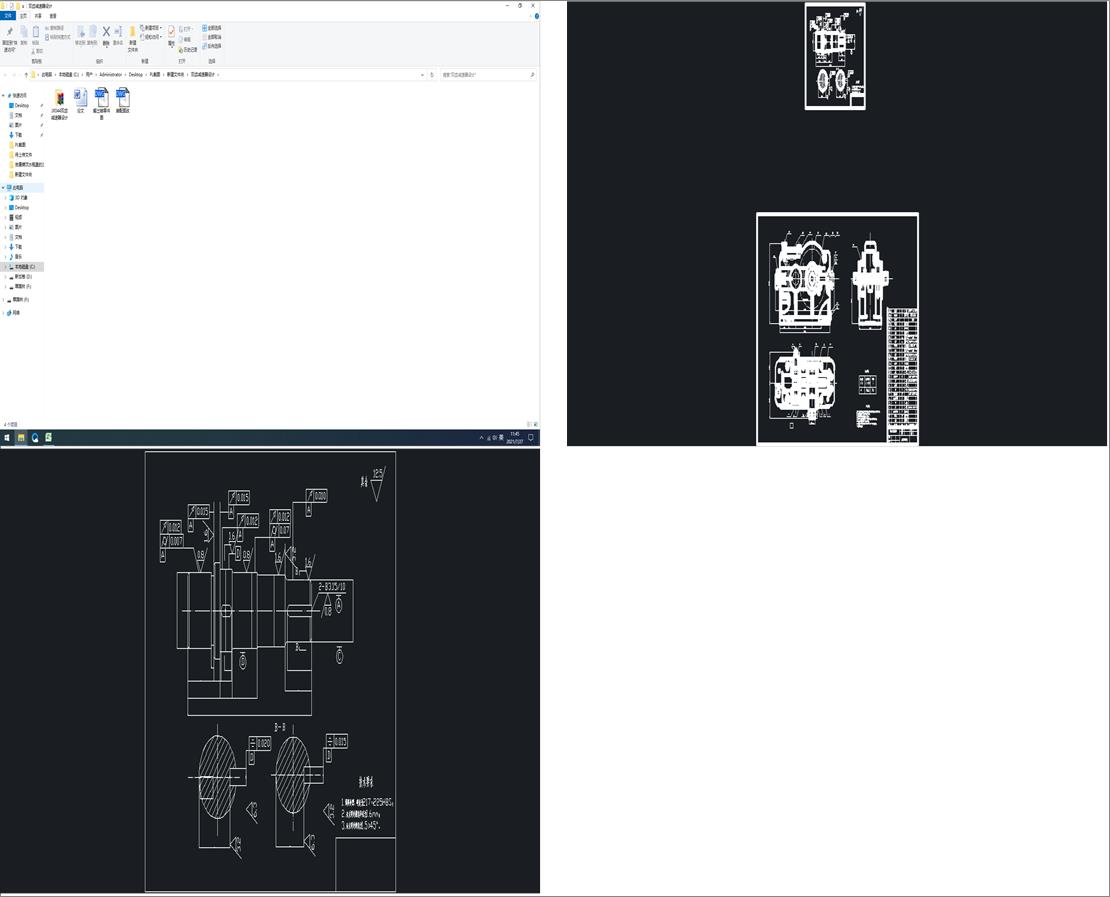The image size is (1110, 897).
Task: Click the clock in the system tray
Action: [515, 438]
